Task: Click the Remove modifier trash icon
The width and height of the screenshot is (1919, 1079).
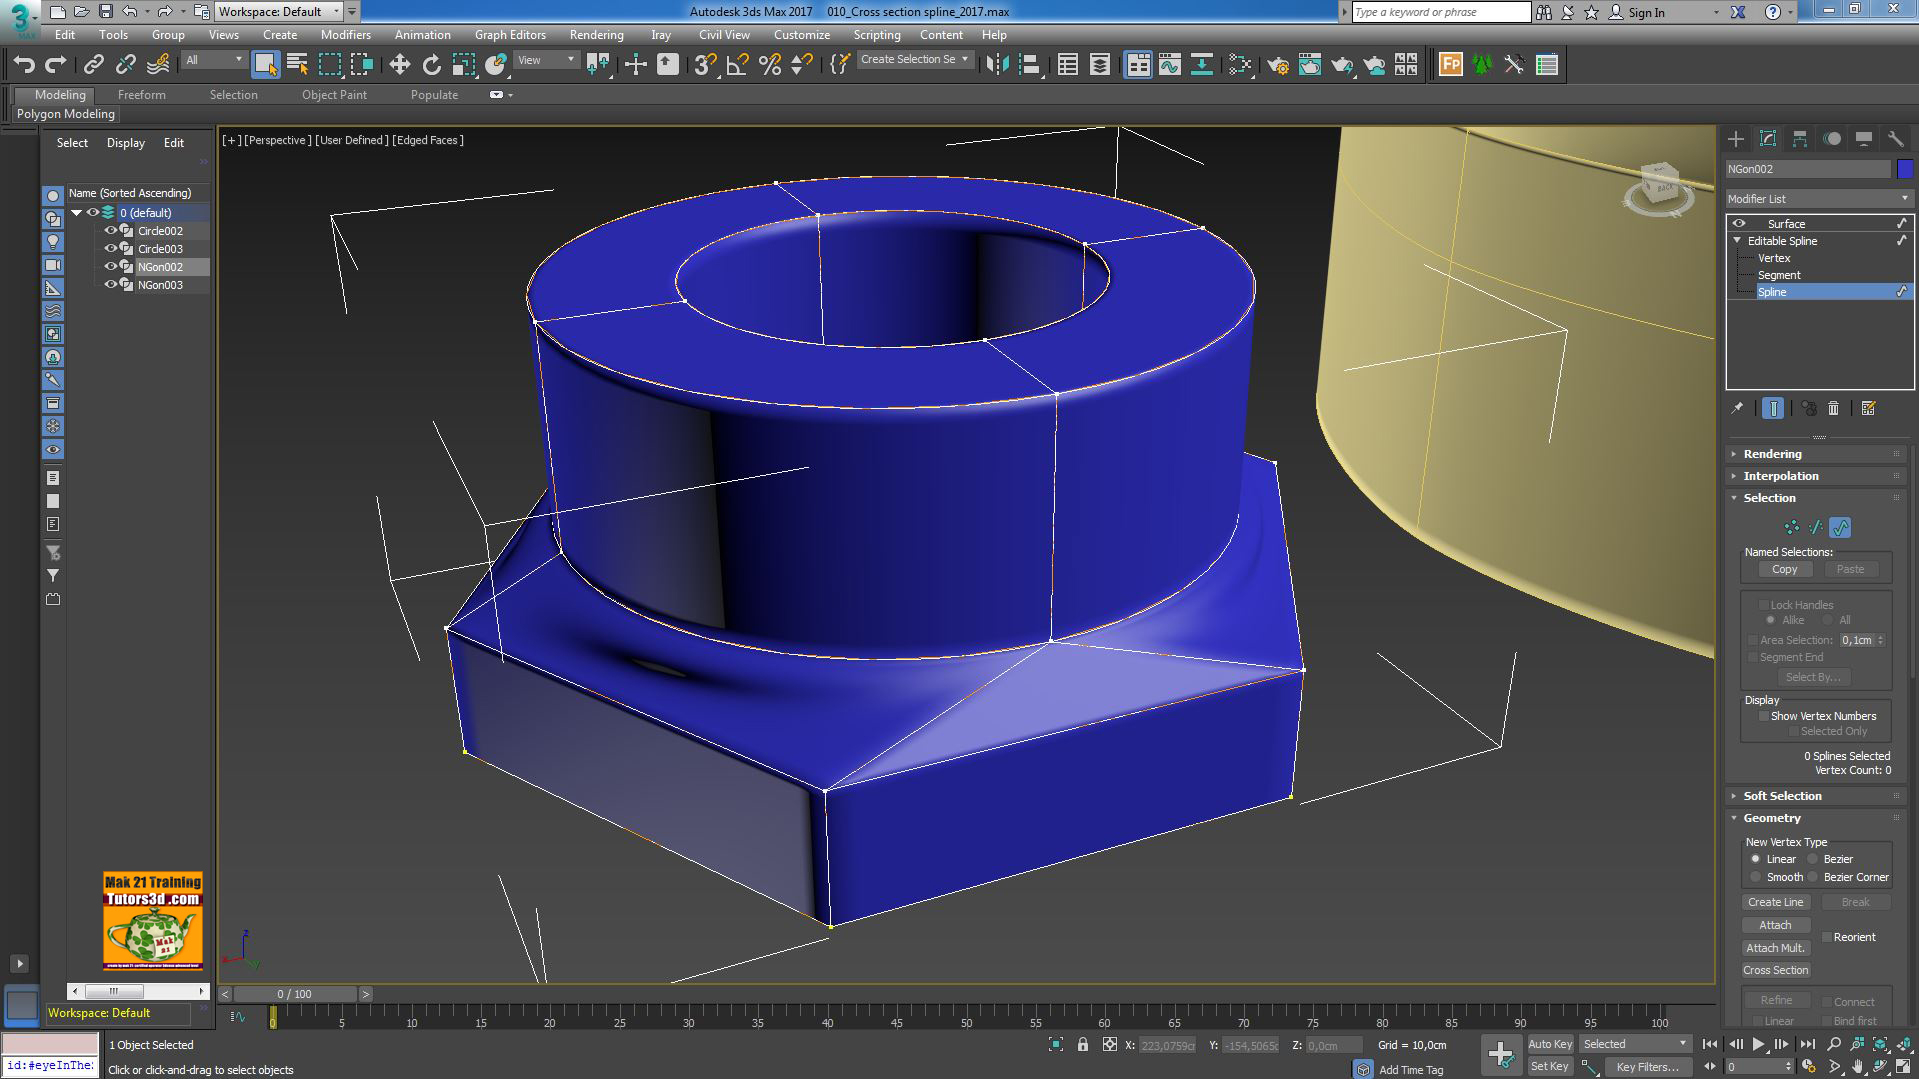Action: click(x=1833, y=408)
